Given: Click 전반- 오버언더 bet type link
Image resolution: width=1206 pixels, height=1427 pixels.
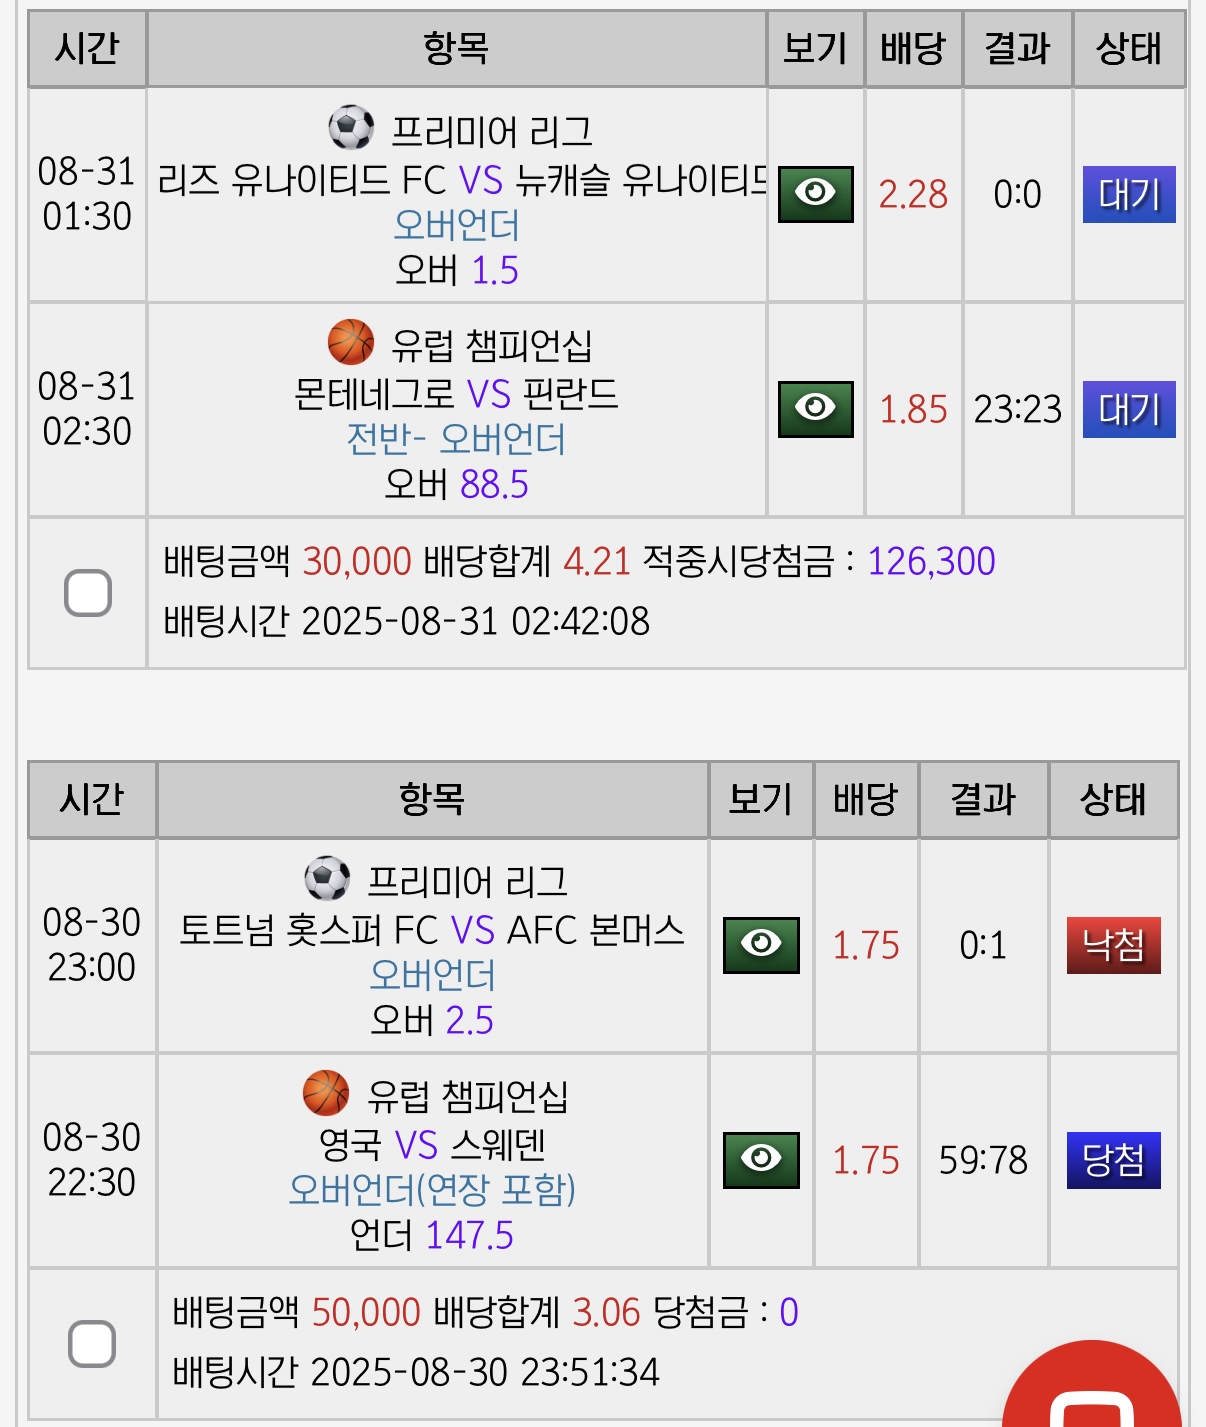Looking at the screenshot, I should click(x=456, y=439).
